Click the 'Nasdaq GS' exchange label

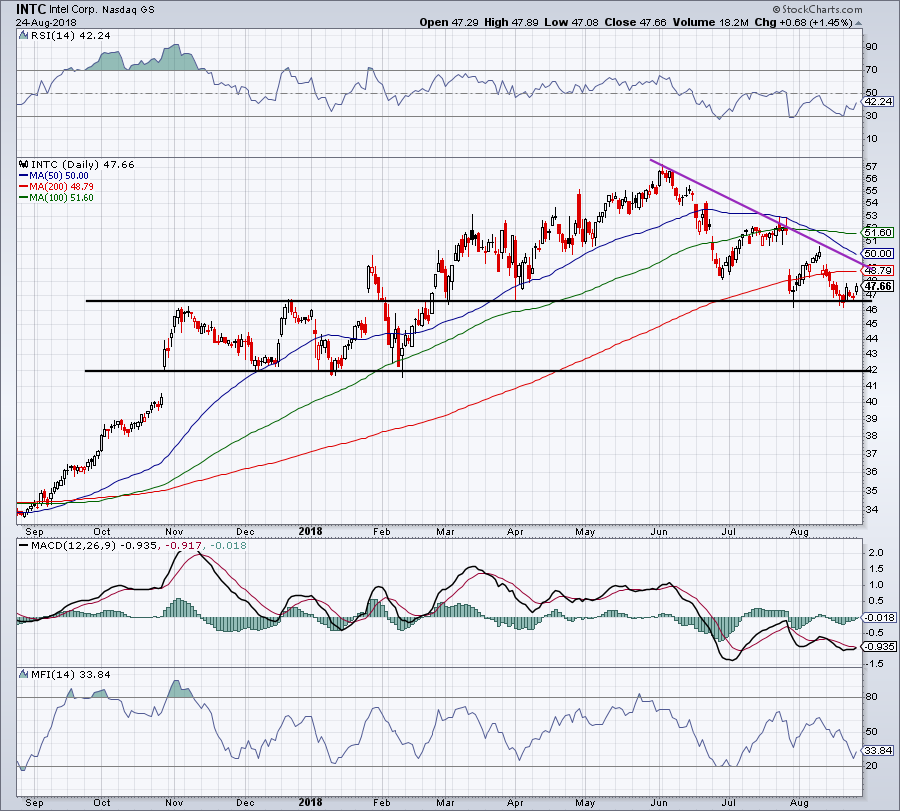129,10
